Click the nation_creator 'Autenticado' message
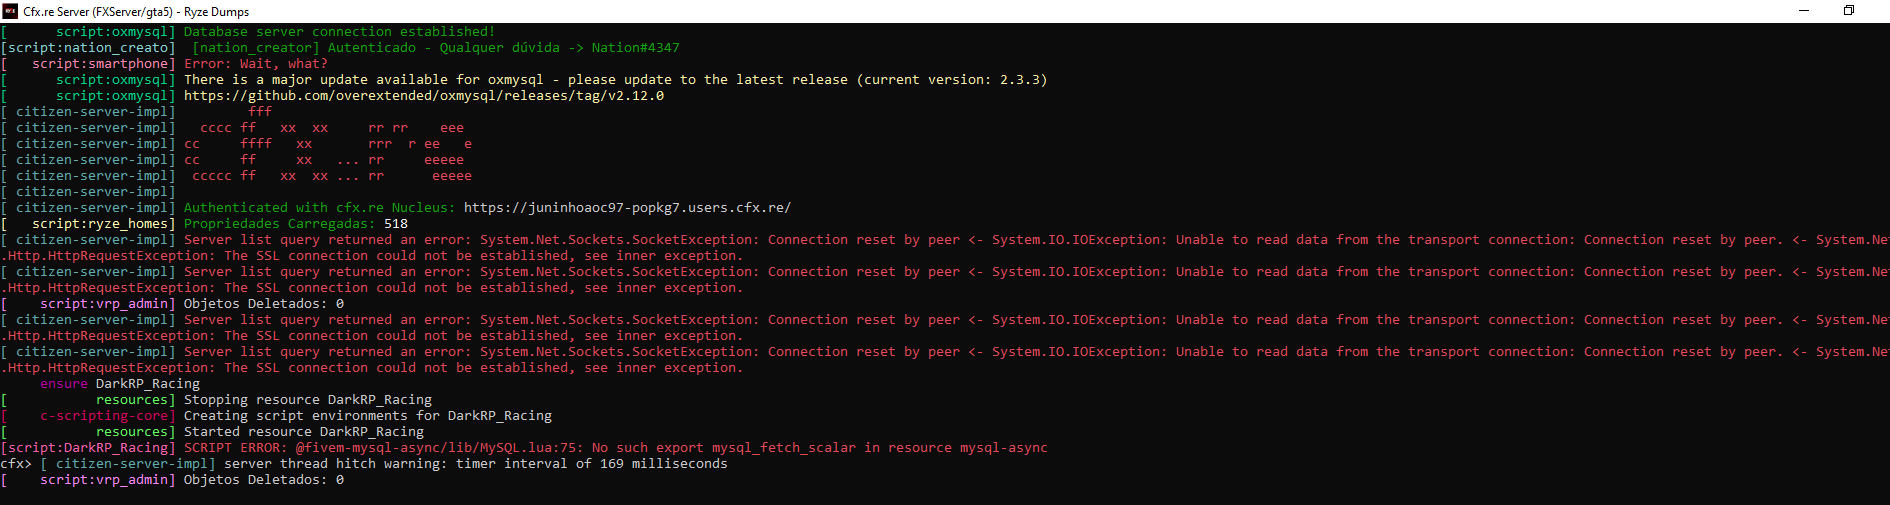Screen dimensions: 1890x505 point(436,48)
